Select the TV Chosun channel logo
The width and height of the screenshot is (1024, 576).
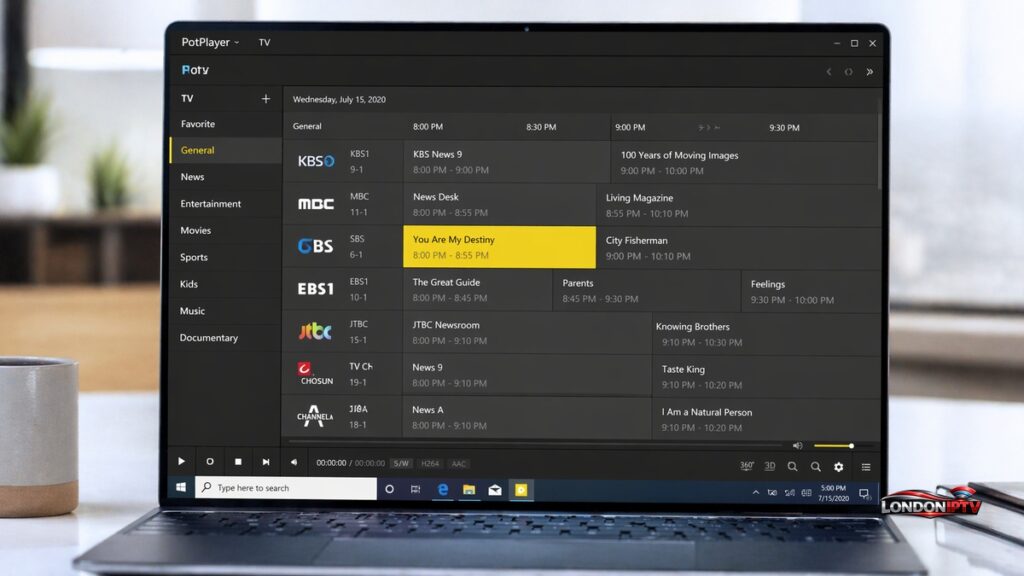pos(315,374)
